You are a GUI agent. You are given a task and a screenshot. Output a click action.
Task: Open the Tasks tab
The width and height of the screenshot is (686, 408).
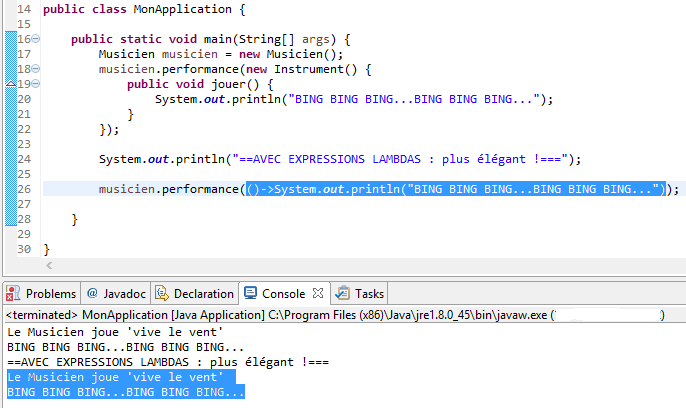pyautogui.click(x=369, y=294)
